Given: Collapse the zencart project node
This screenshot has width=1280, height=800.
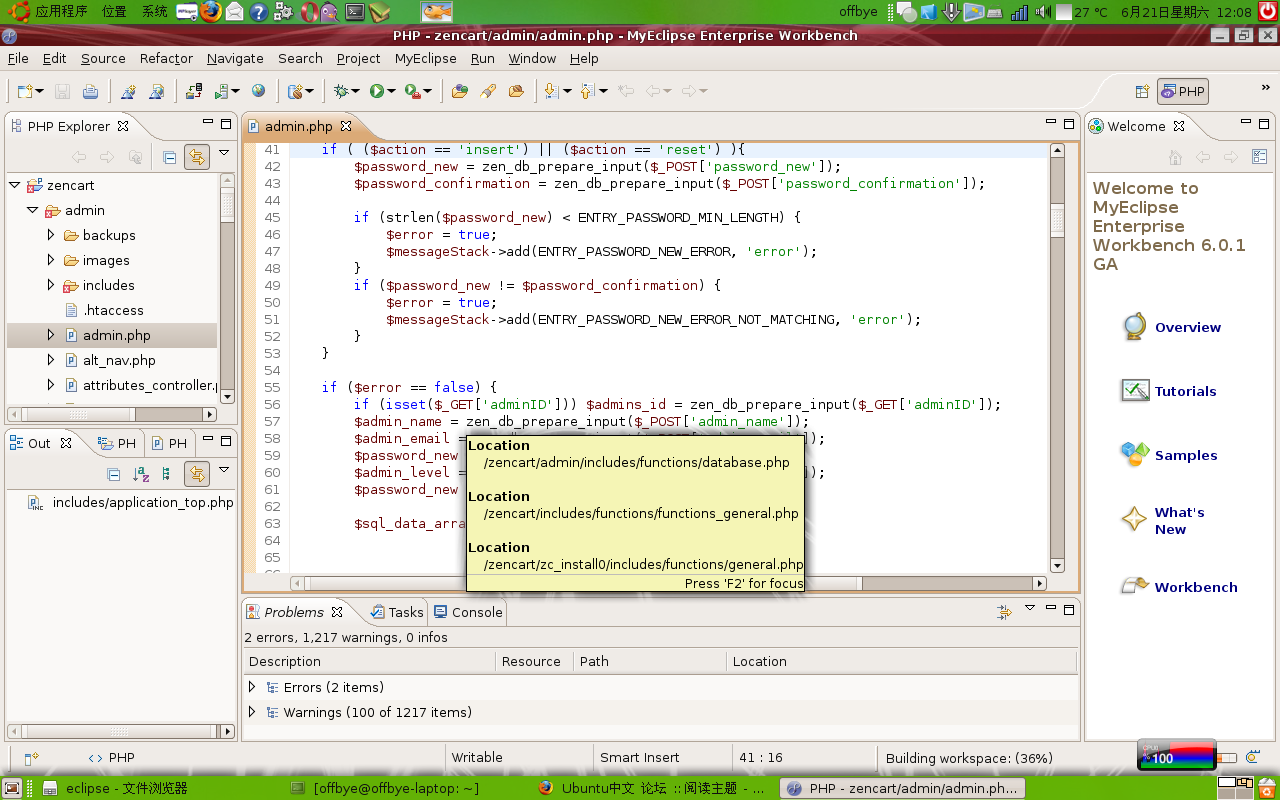Looking at the screenshot, I should pos(15,185).
